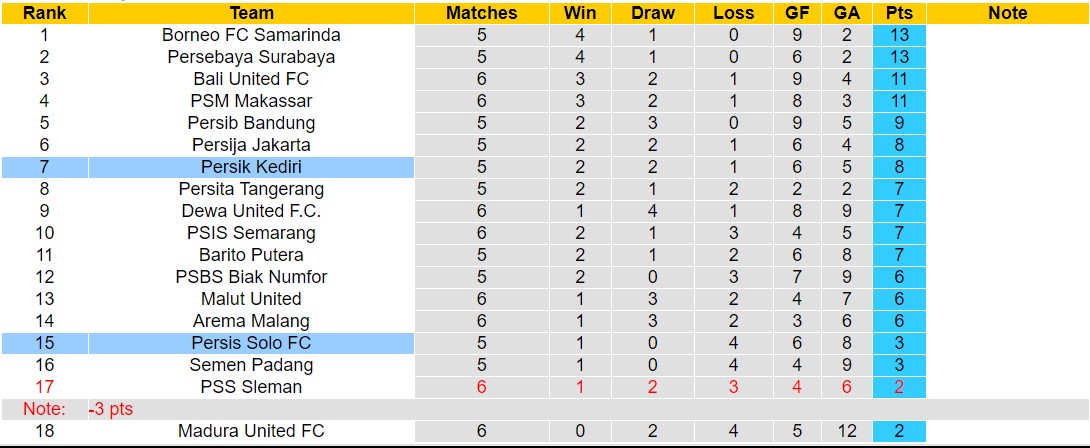Open the Persib Bandung team entry
Viewport: 1090px width, 448px height.
pyautogui.click(x=251, y=123)
